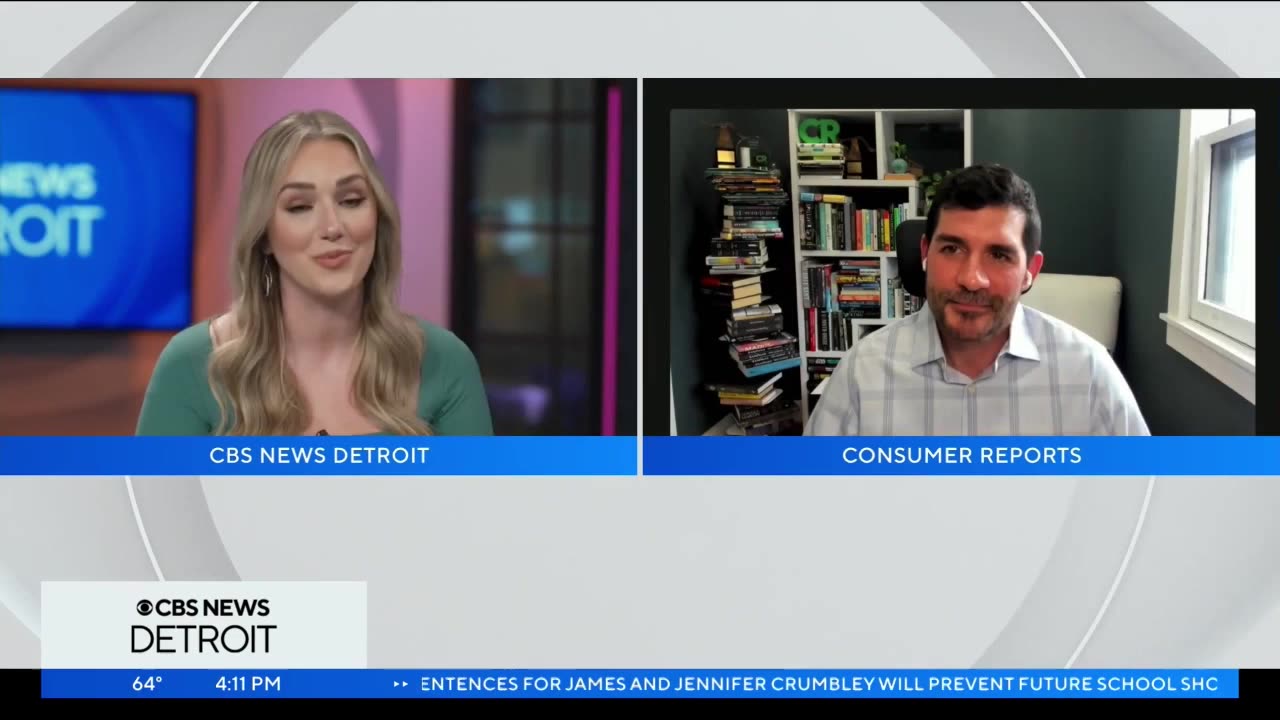1280x720 pixels.
Task: Click the ticker double-arrow icon
Action: [401, 684]
